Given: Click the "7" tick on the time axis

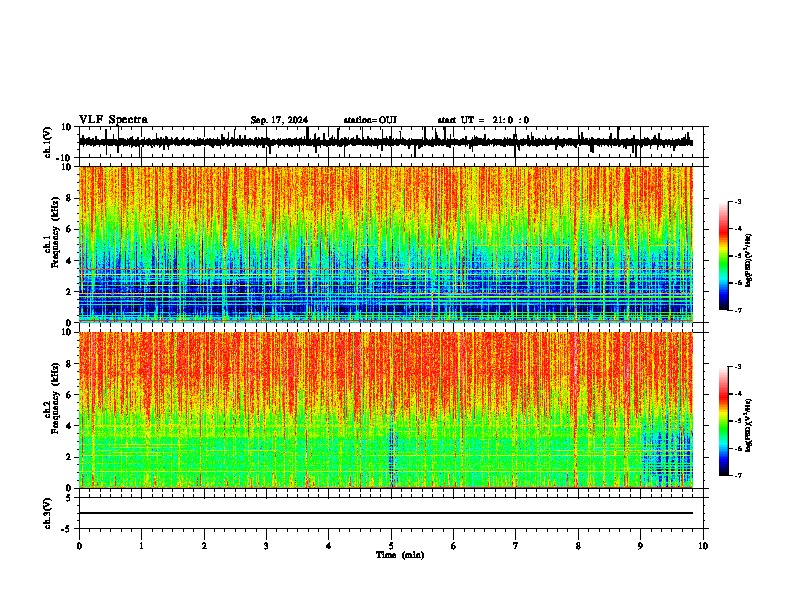Looking at the screenshot, I should pyautogui.click(x=516, y=546).
